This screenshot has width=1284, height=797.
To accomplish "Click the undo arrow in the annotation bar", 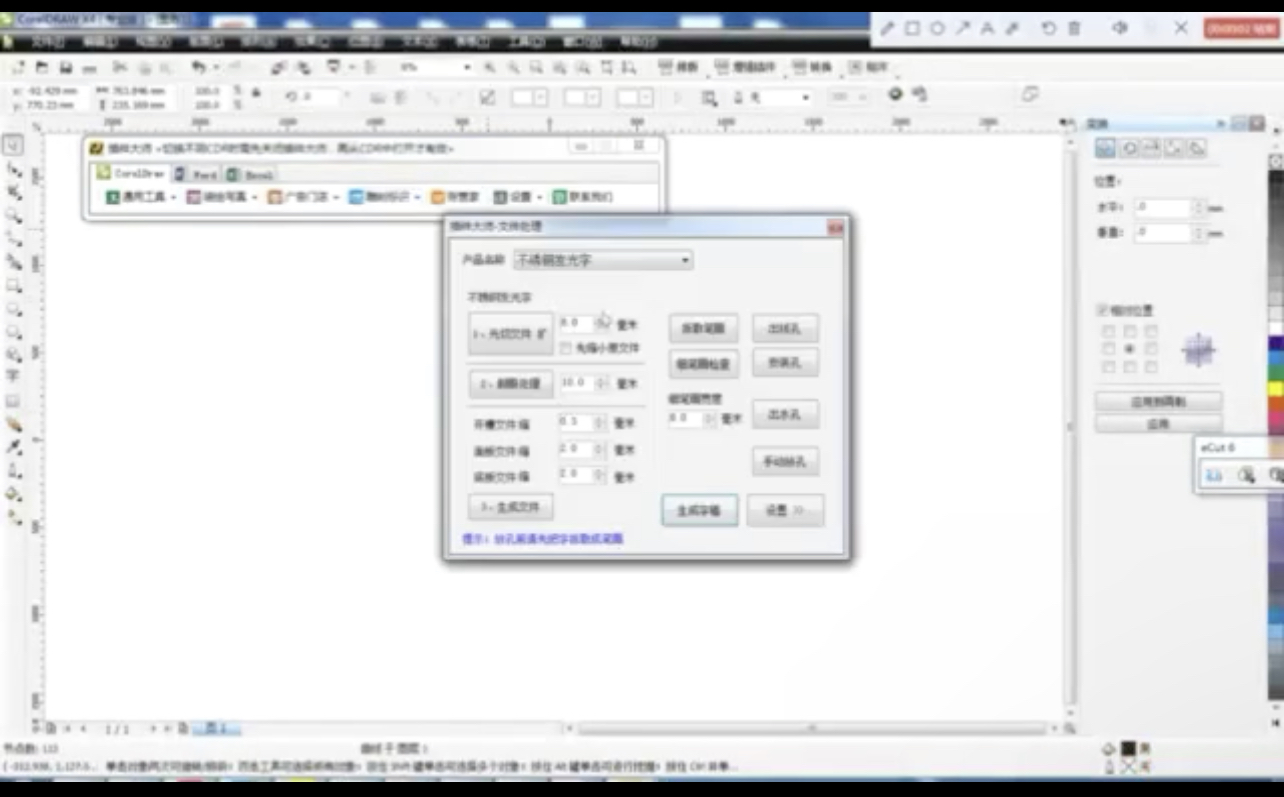I will 1048,28.
